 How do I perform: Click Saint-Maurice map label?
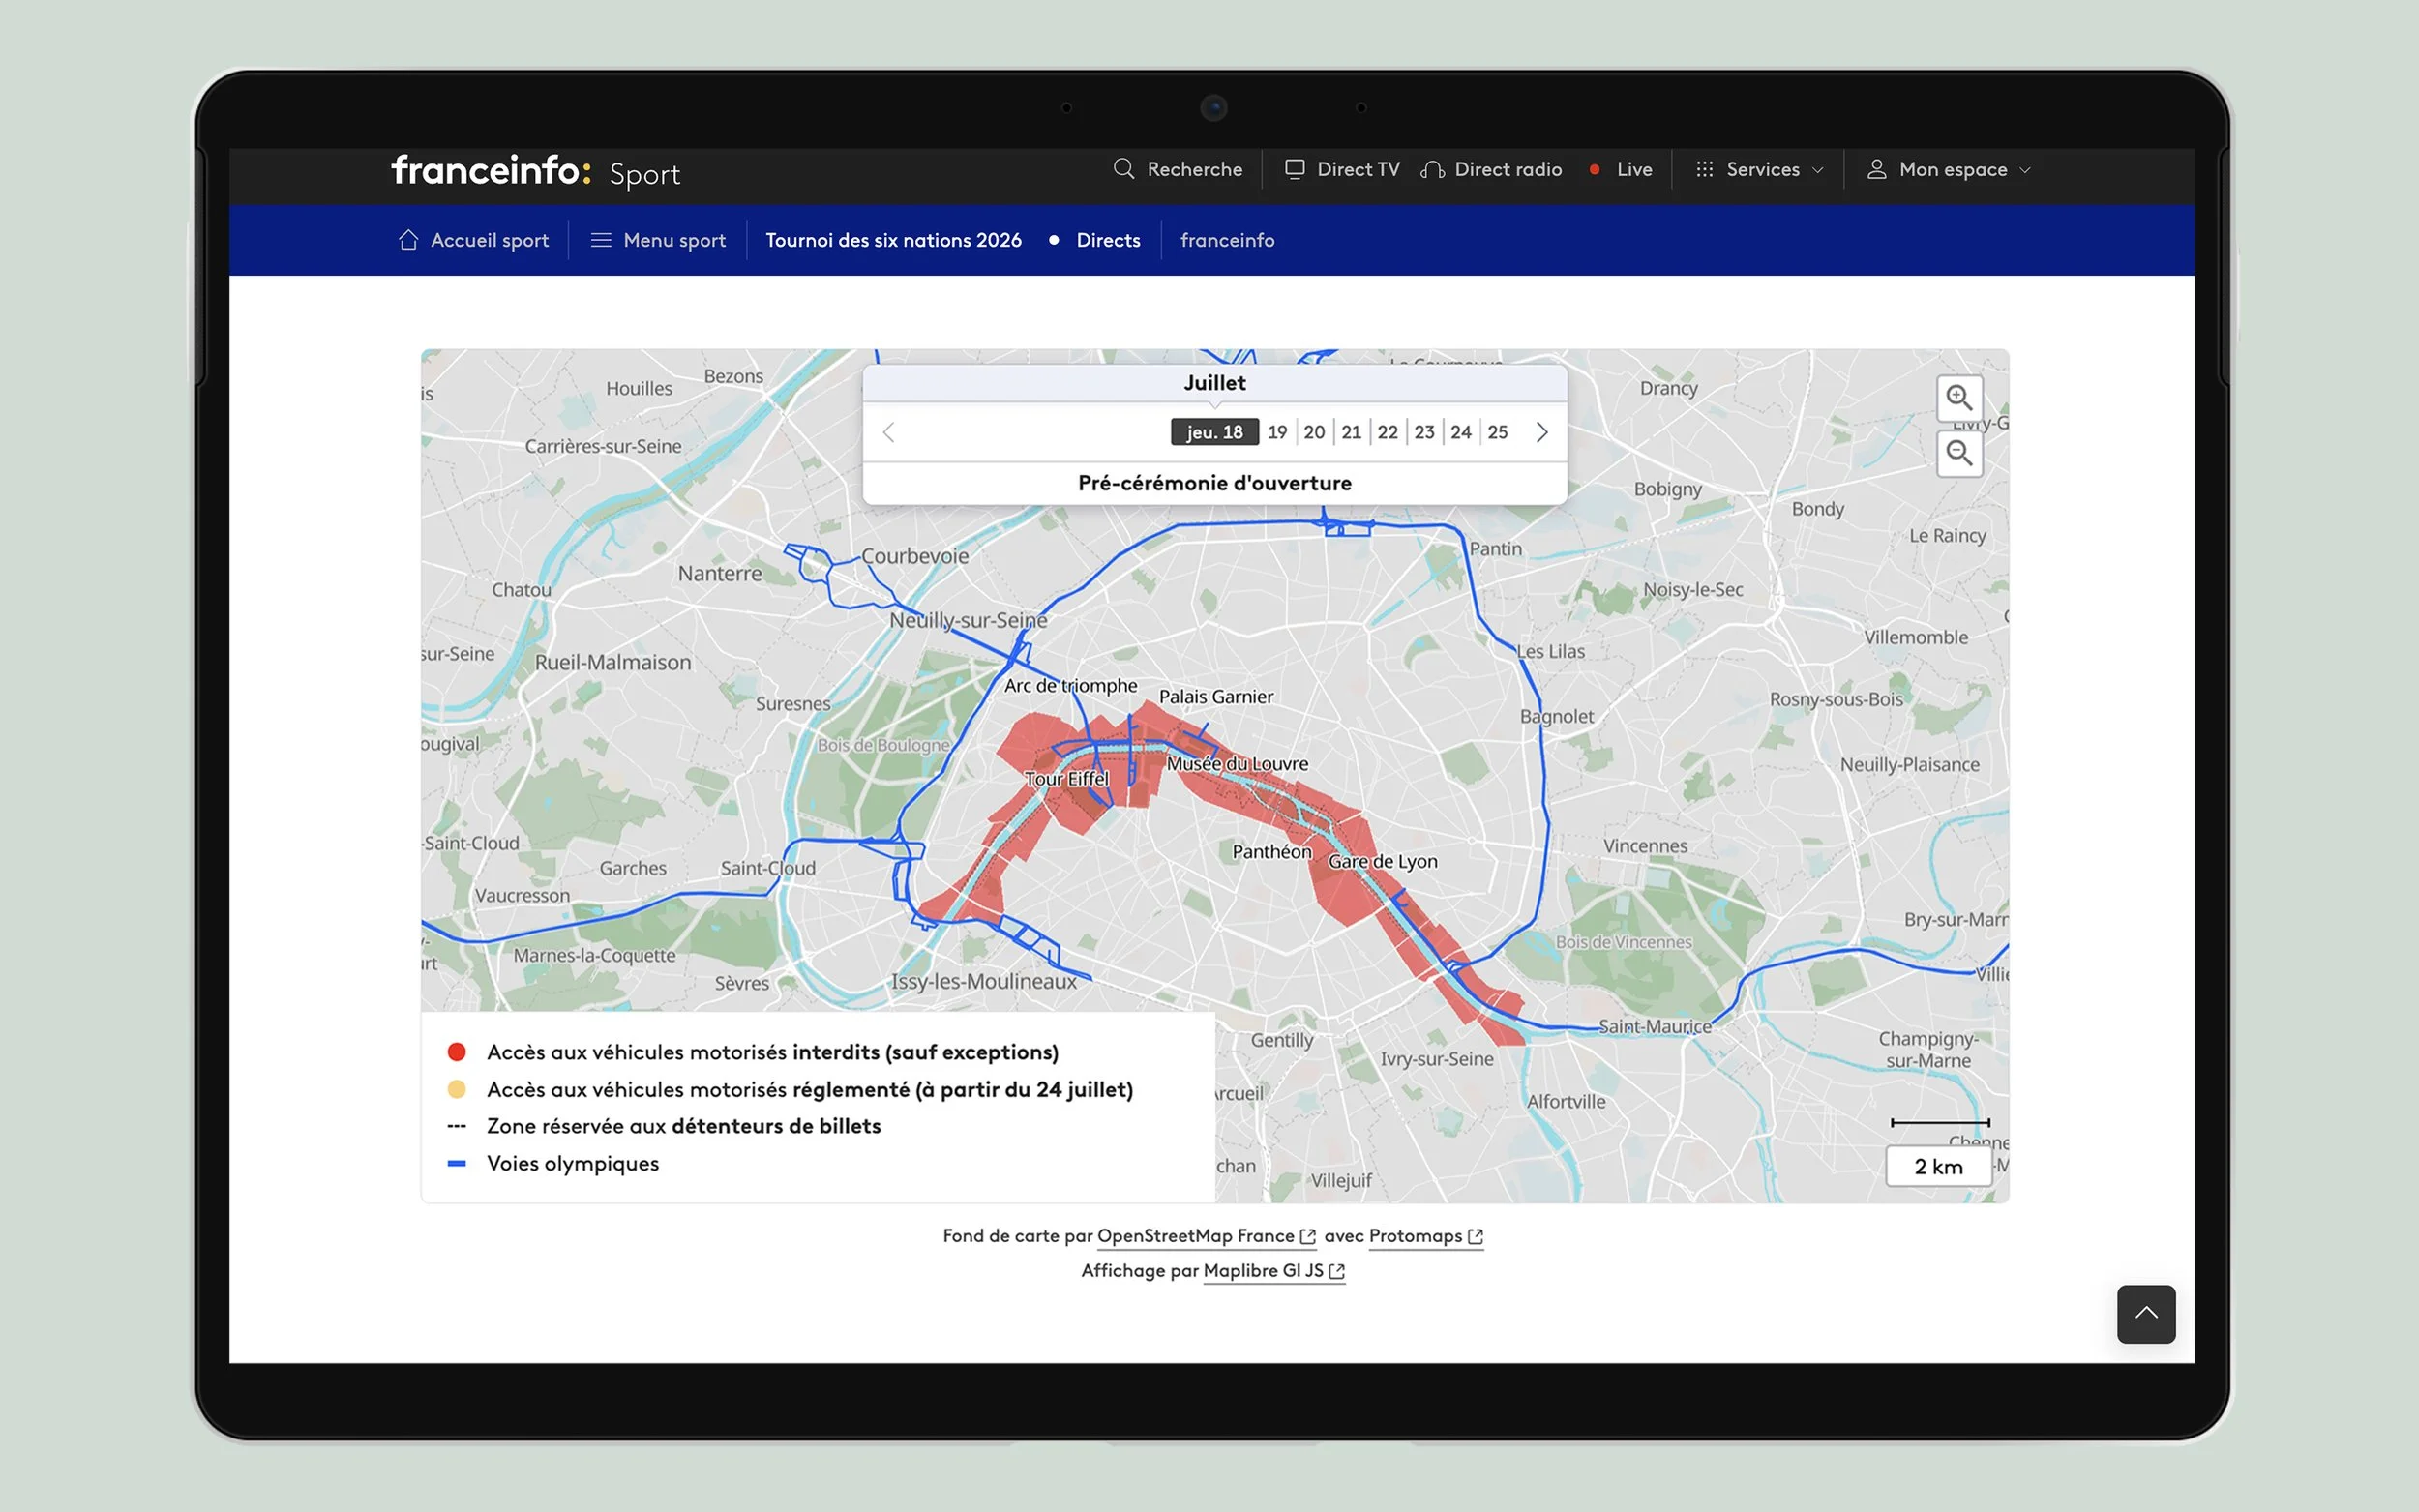pyautogui.click(x=1654, y=1027)
